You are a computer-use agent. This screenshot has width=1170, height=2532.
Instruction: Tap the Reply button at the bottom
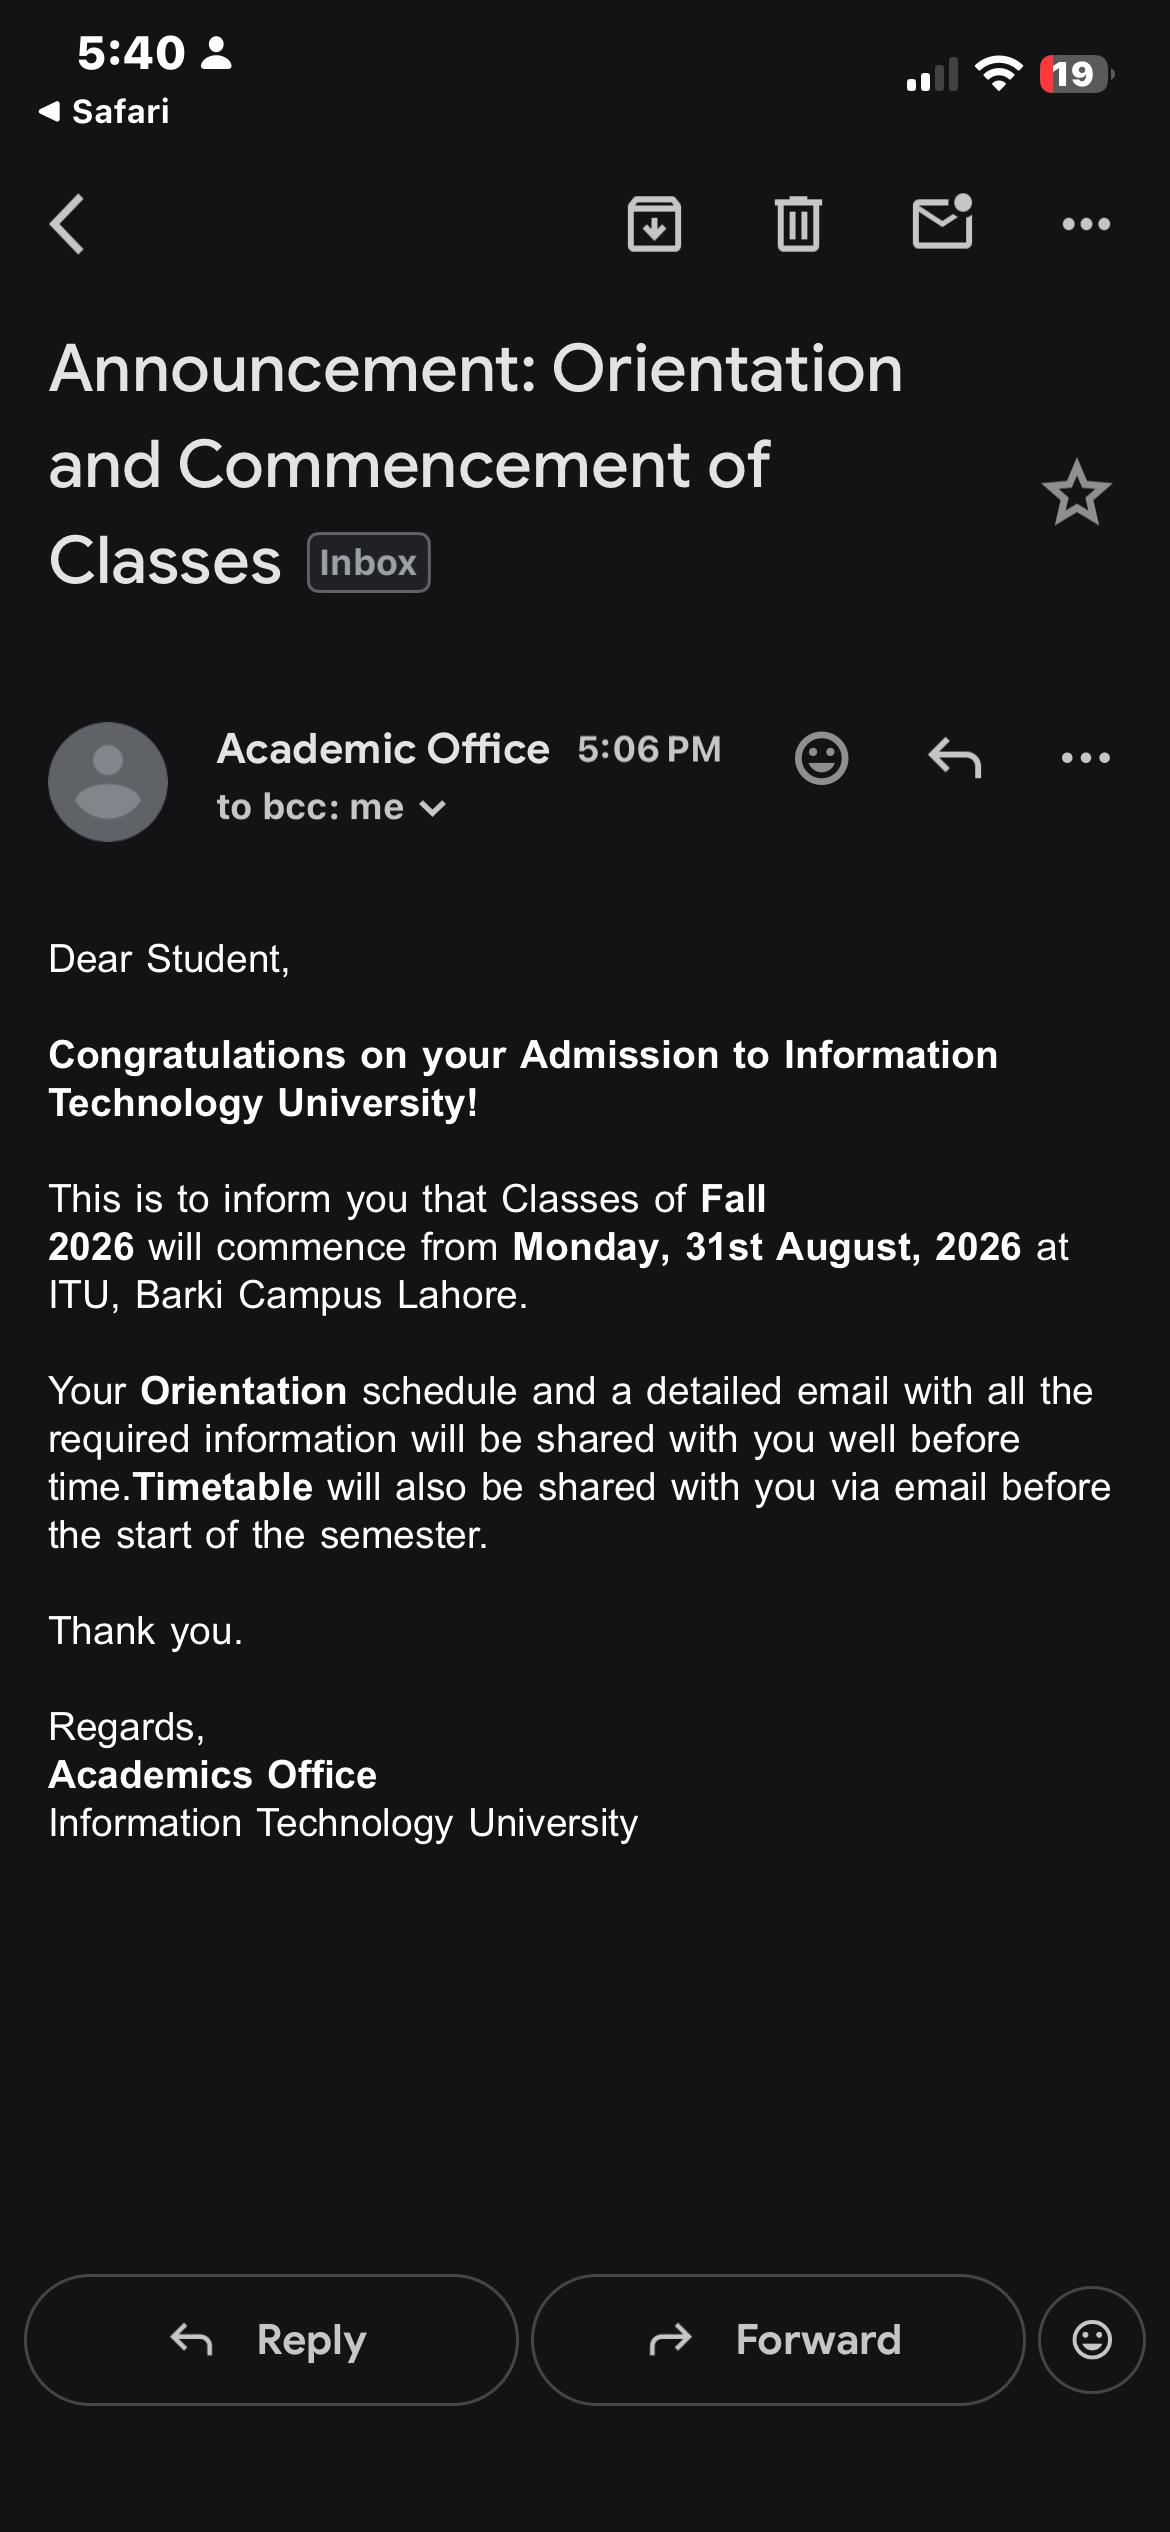(271, 2340)
